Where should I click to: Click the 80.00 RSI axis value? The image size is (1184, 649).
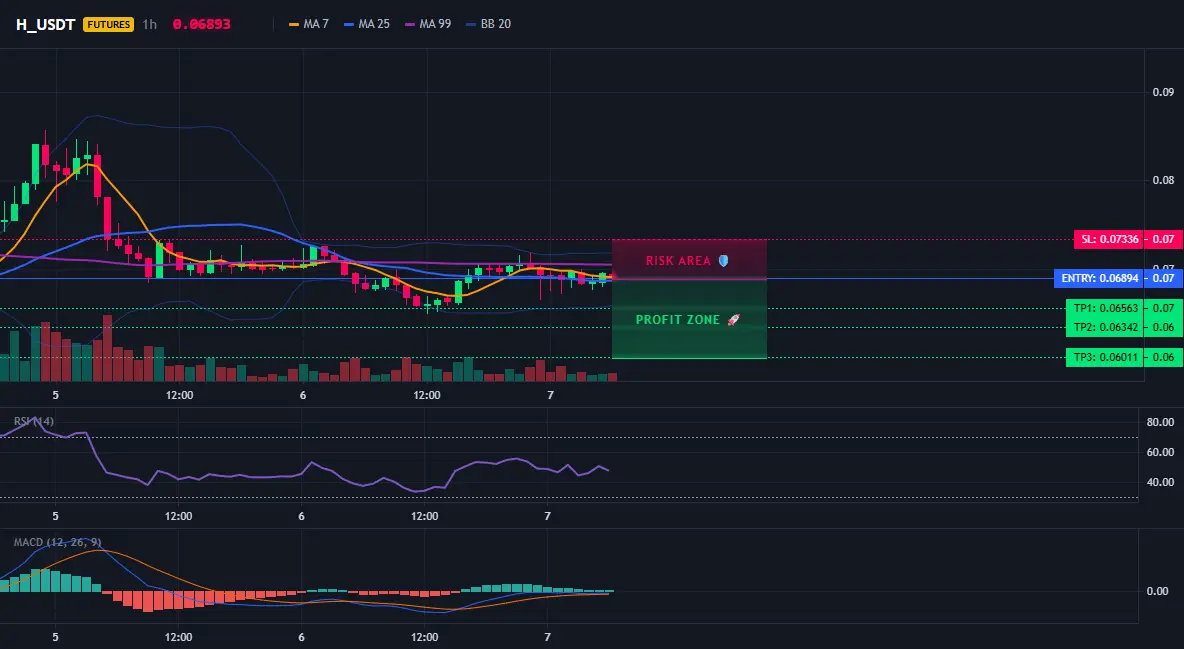coord(1161,422)
